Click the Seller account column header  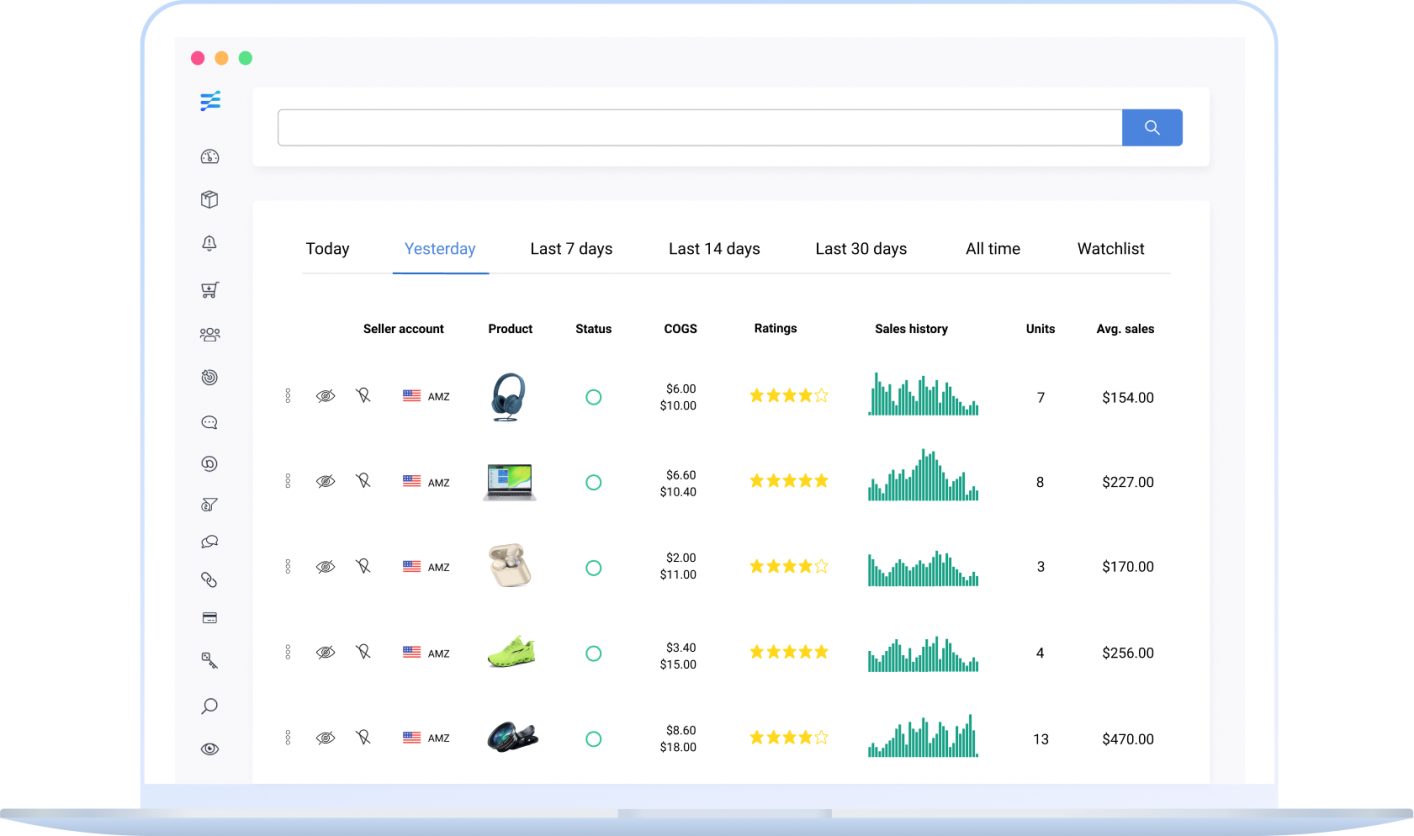tap(403, 329)
